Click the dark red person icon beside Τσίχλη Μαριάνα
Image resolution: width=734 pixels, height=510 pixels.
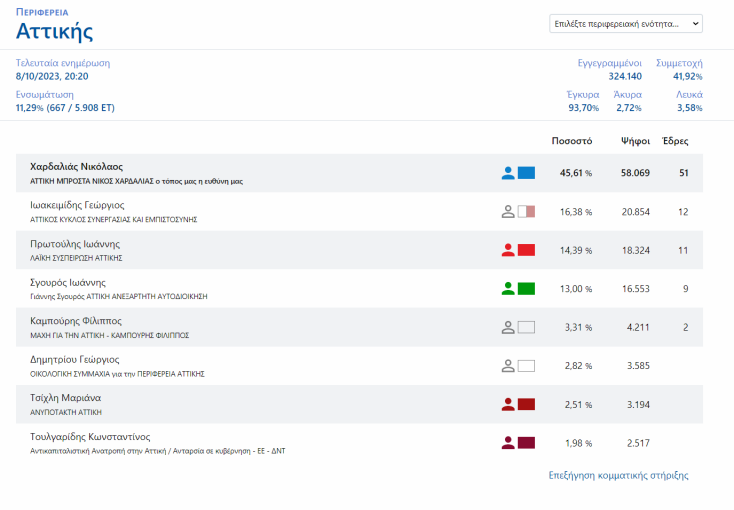click(x=508, y=403)
